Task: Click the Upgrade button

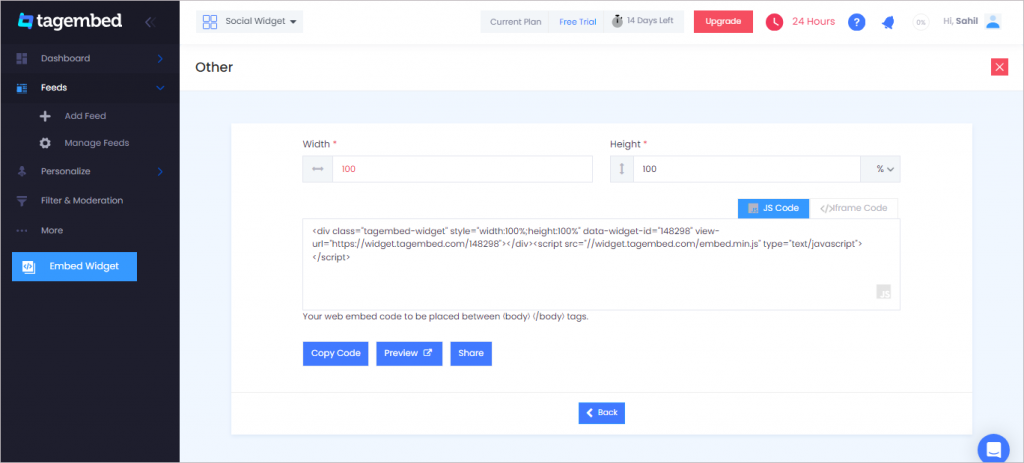Action: [723, 22]
